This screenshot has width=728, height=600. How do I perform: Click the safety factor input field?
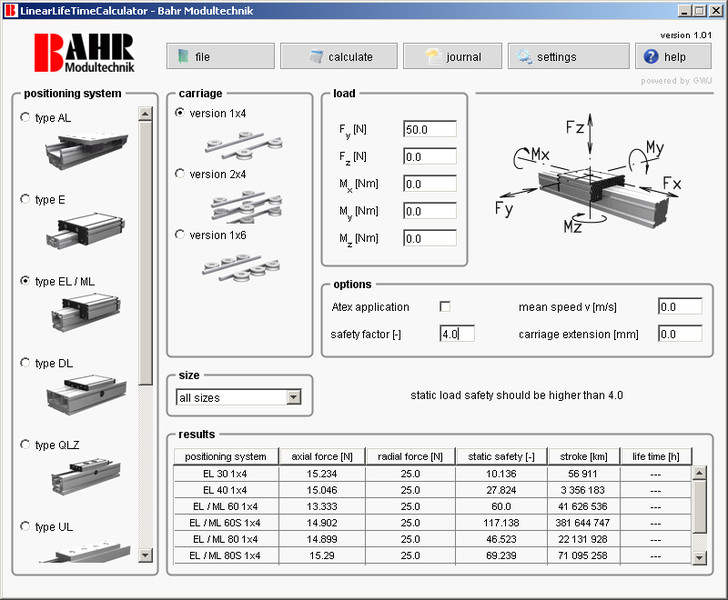[x=456, y=334]
